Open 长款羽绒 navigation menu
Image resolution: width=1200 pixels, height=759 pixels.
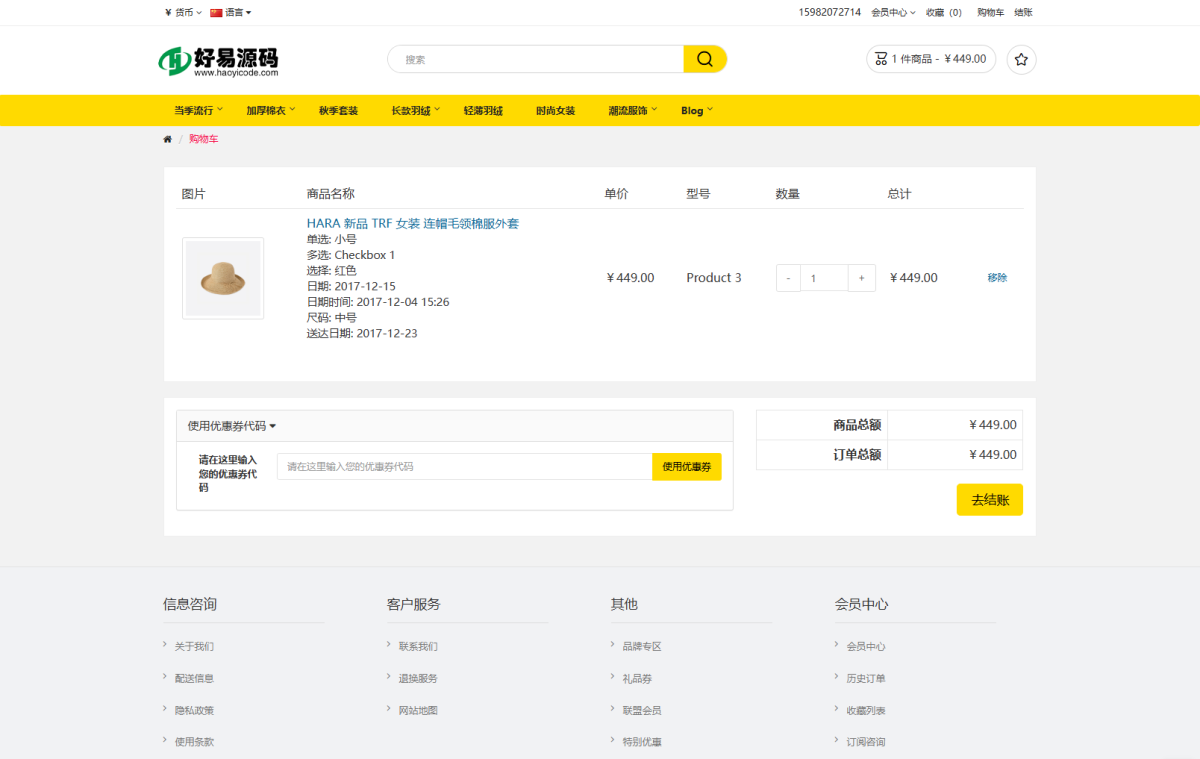pyautogui.click(x=416, y=110)
